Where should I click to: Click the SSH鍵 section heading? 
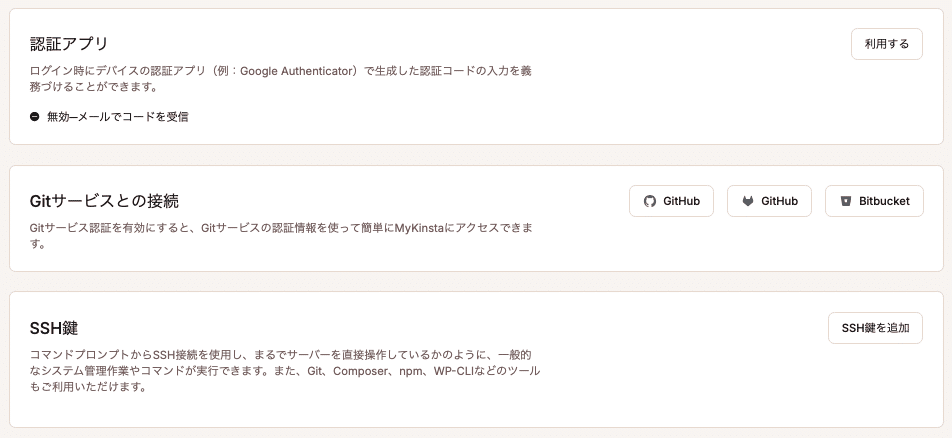point(54,328)
